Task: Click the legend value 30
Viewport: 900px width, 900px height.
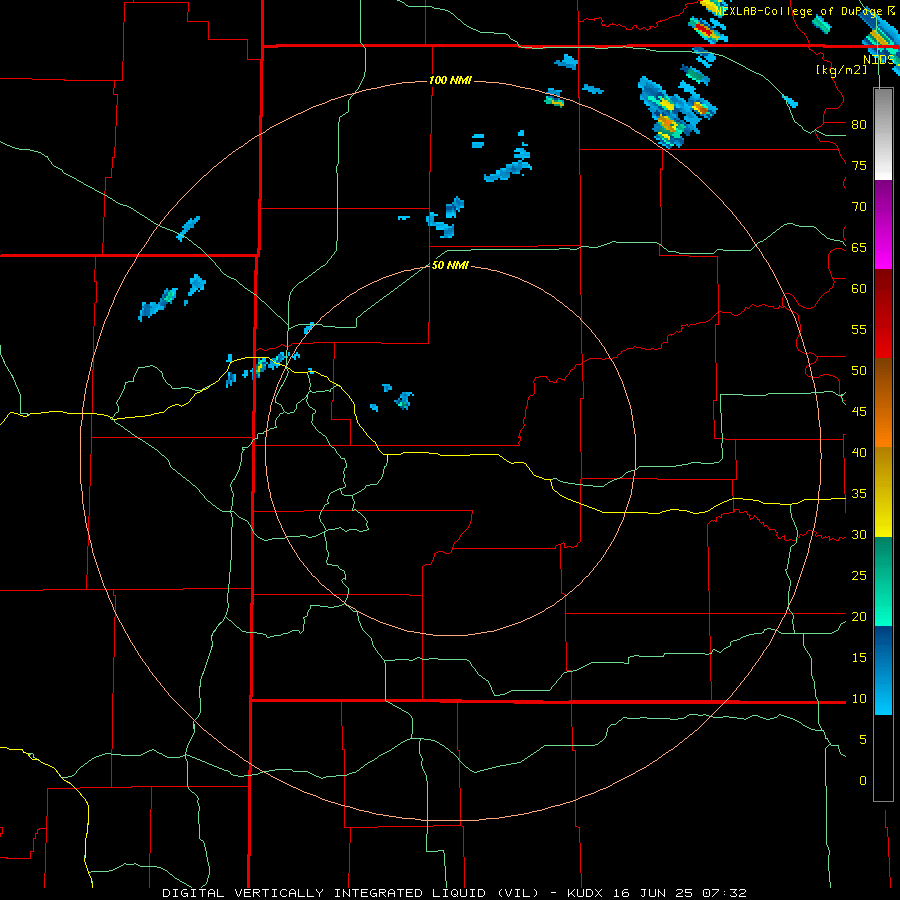Action: tap(859, 535)
